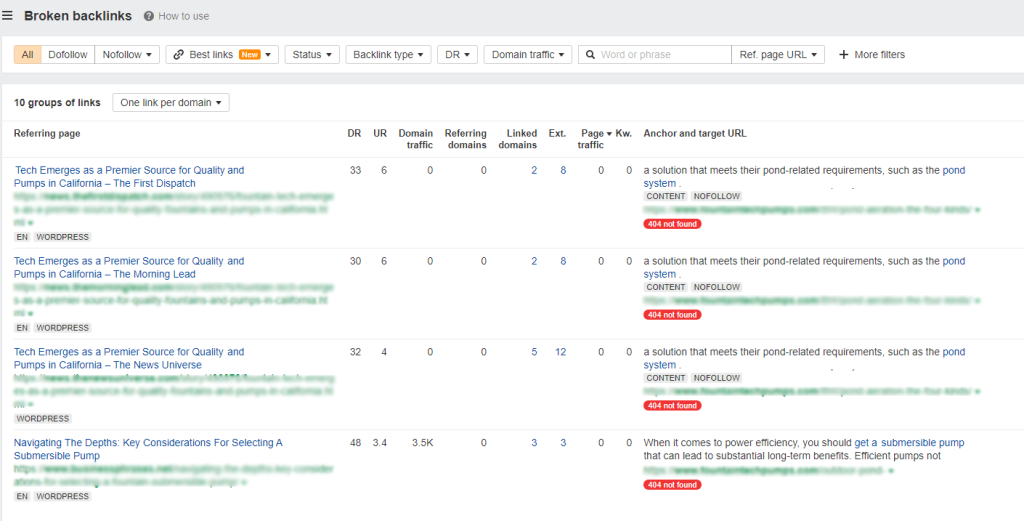
Task: Click Ext. value 8 in First Dispatch row
Action: (563, 170)
